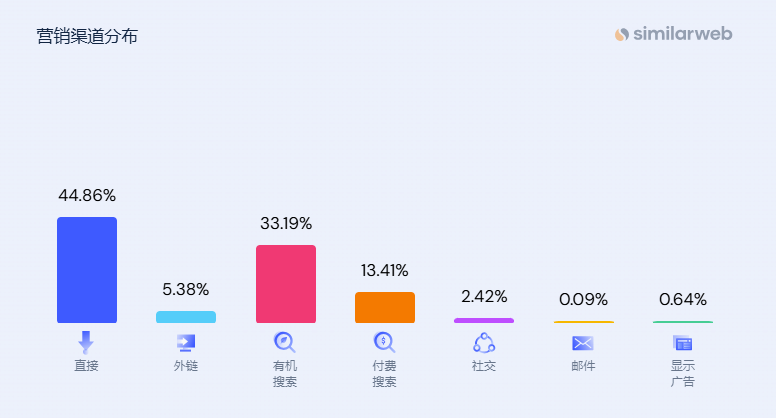Select the orange Paid Search bar
This screenshot has width=776, height=418.
point(385,307)
